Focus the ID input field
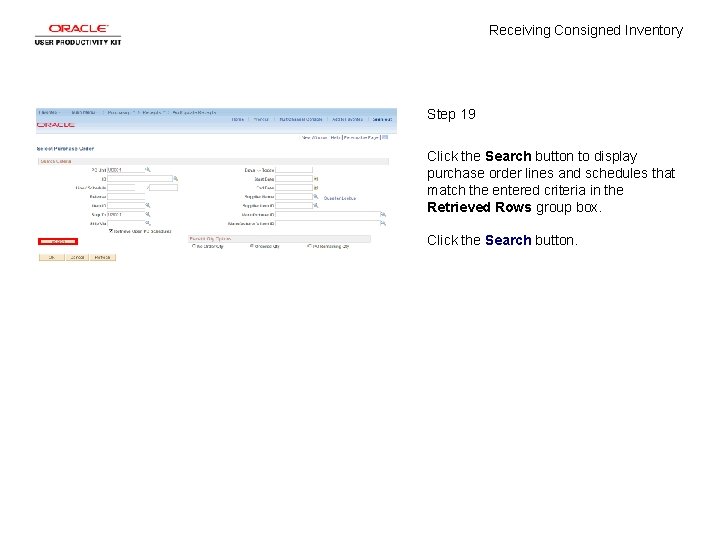This screenshot has width=720, height=540. tap(140, 179)
